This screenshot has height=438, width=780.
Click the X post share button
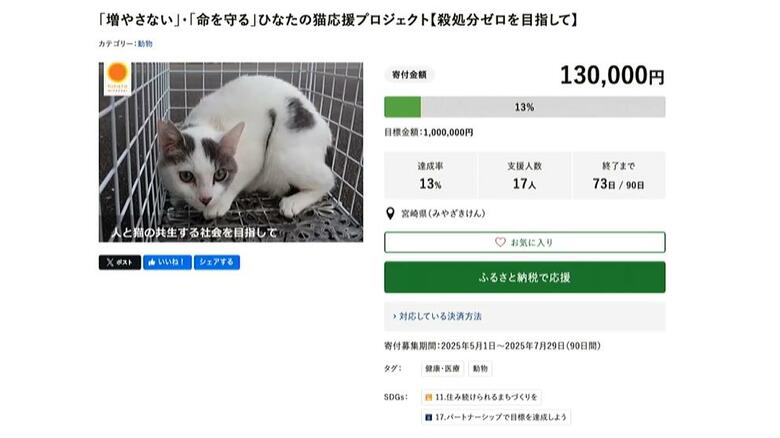click(119, 262)
